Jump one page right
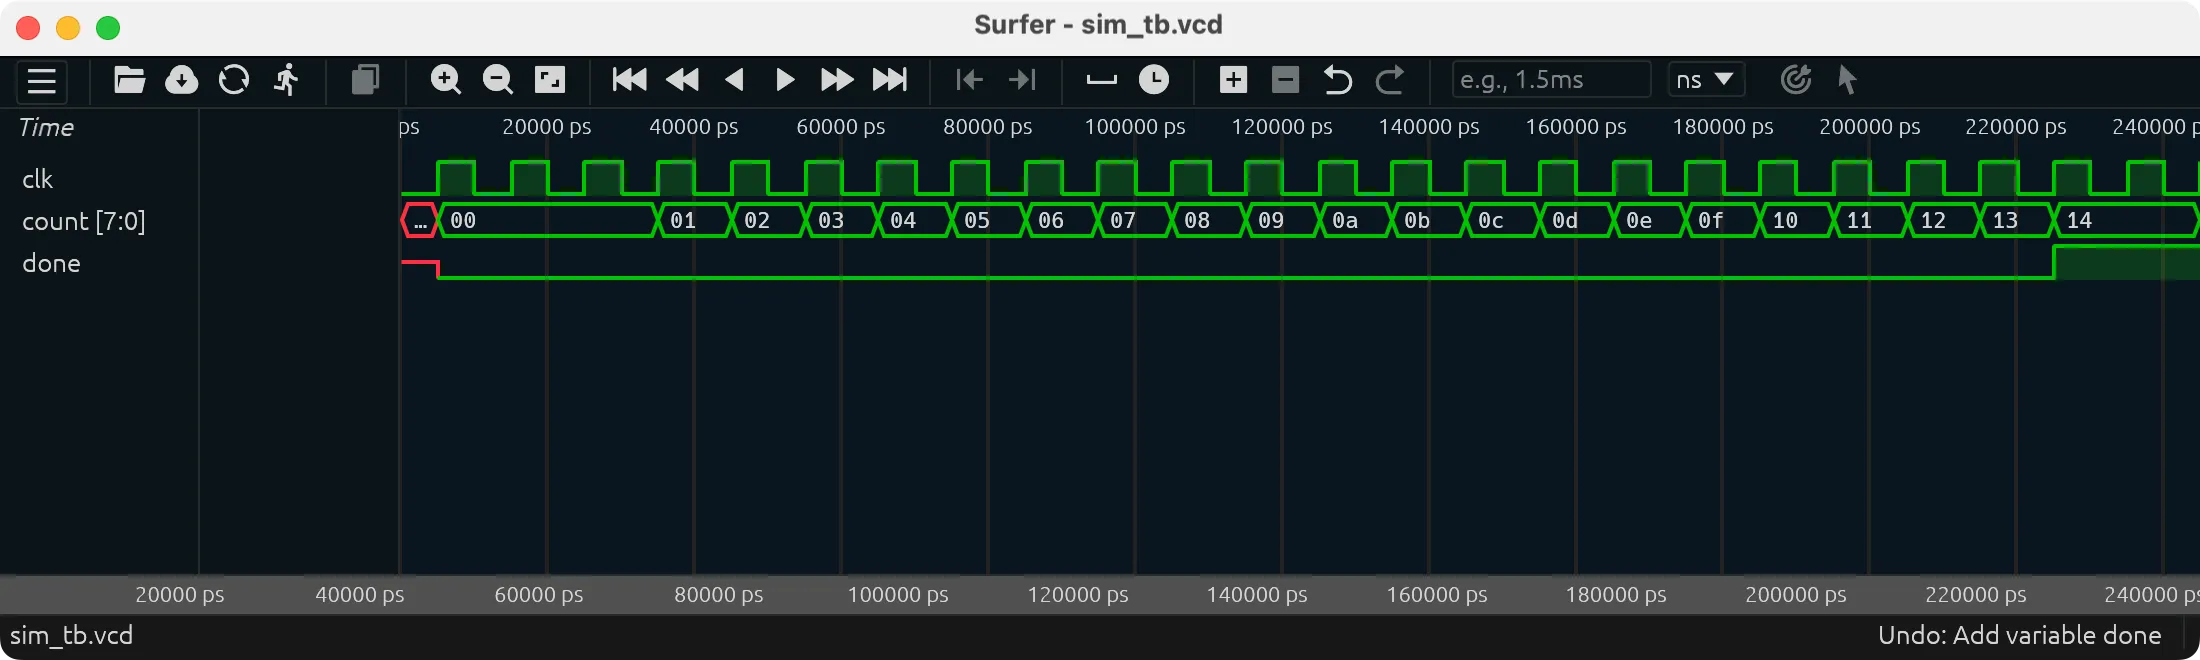Image resolution: width=2200 pixels, height=660 pixels. pyautogui.click(x=837, y=80)
